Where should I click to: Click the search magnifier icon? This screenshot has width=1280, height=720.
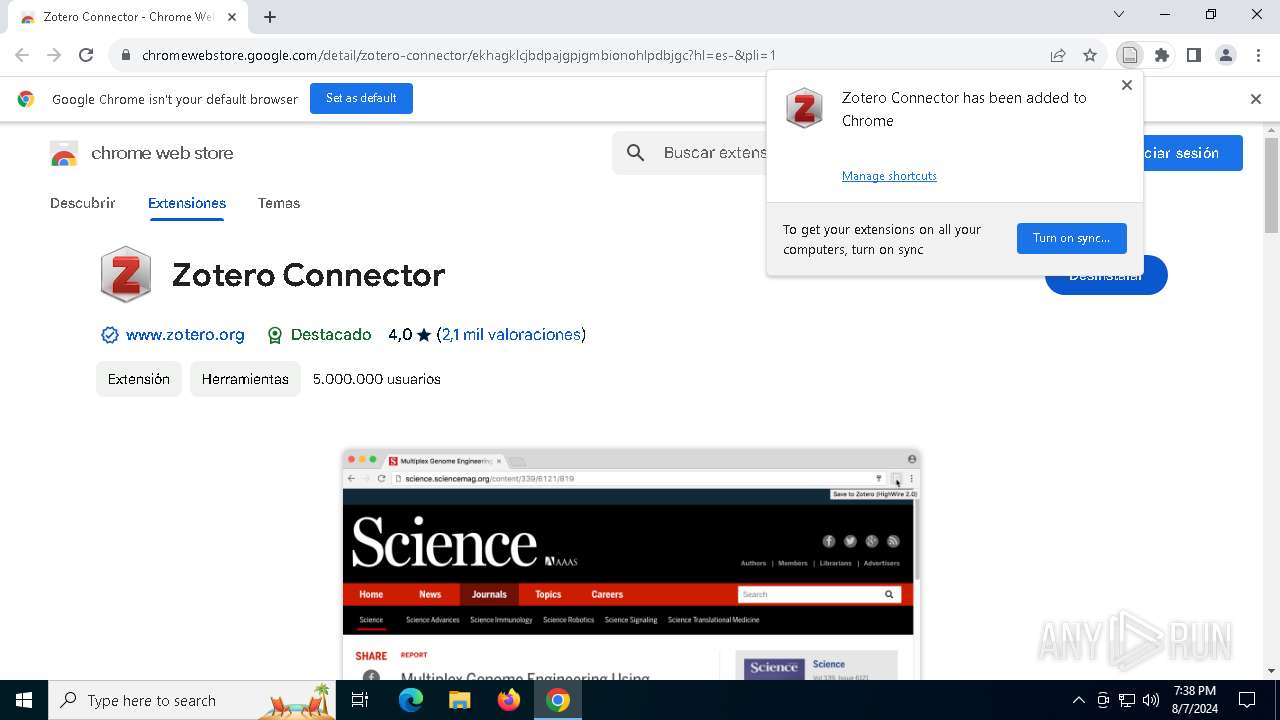(636, 153)
